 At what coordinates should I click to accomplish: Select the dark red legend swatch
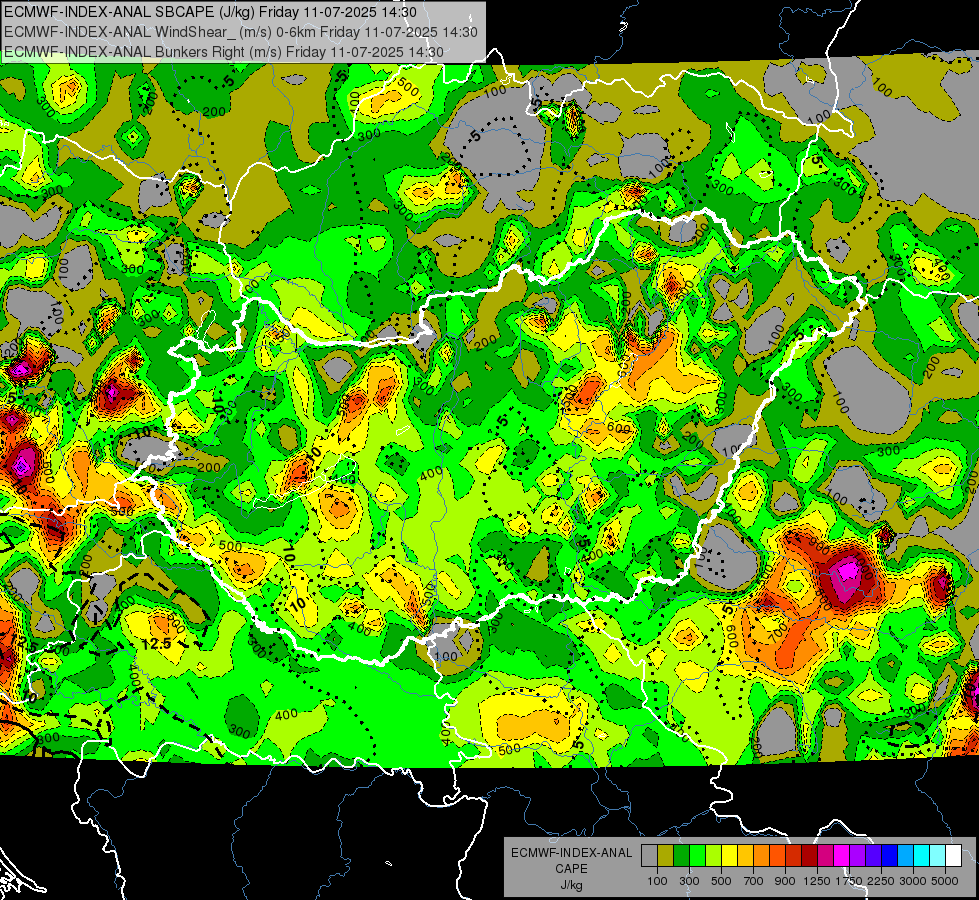809,856
